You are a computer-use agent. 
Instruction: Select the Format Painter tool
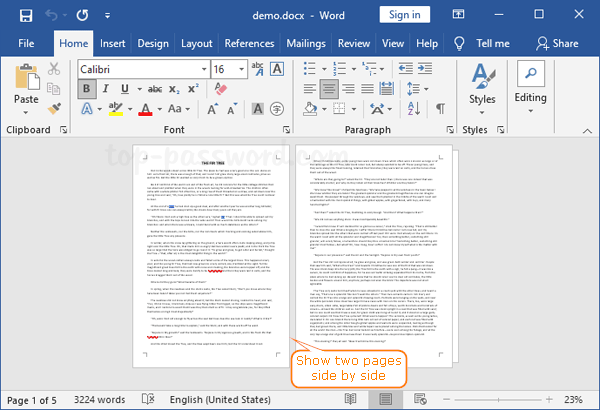click(55, 108)
